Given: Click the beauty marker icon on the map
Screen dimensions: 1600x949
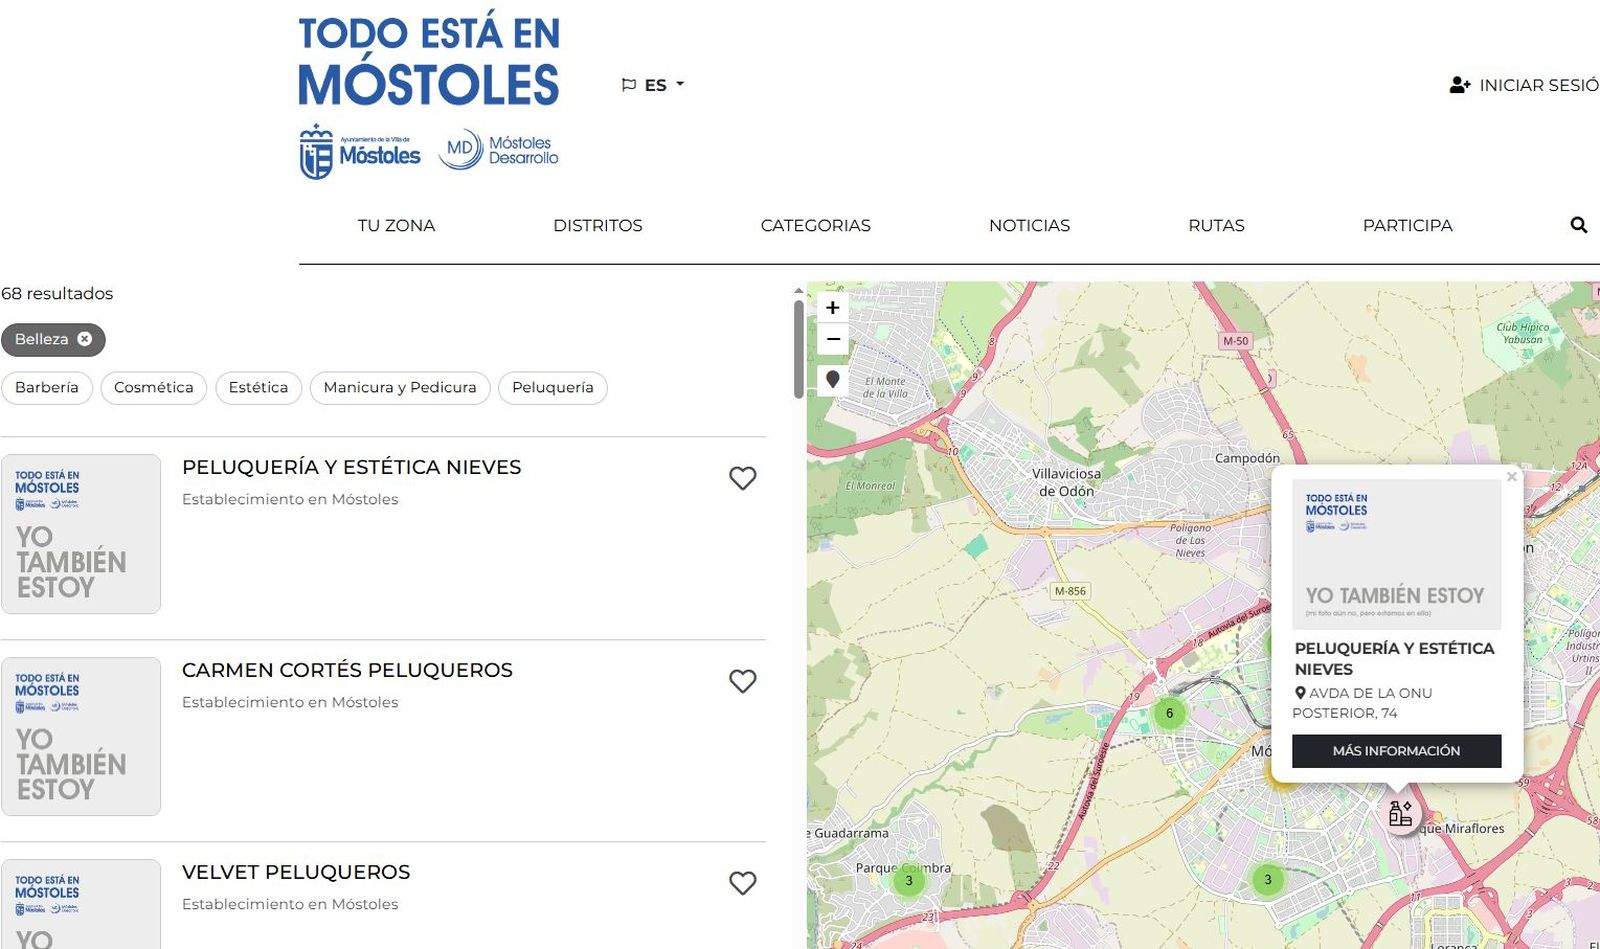Looking at the screenshot, I should (1400, 812).
